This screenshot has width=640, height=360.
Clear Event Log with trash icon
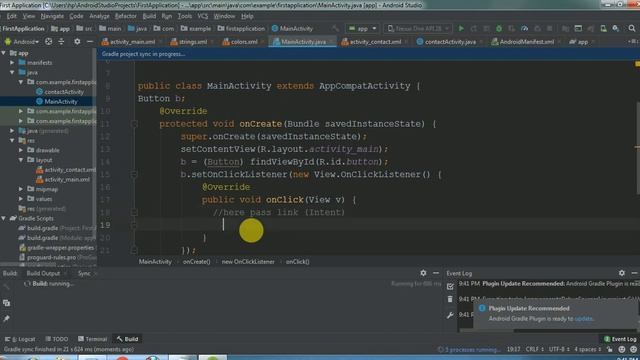pos(450,299)
